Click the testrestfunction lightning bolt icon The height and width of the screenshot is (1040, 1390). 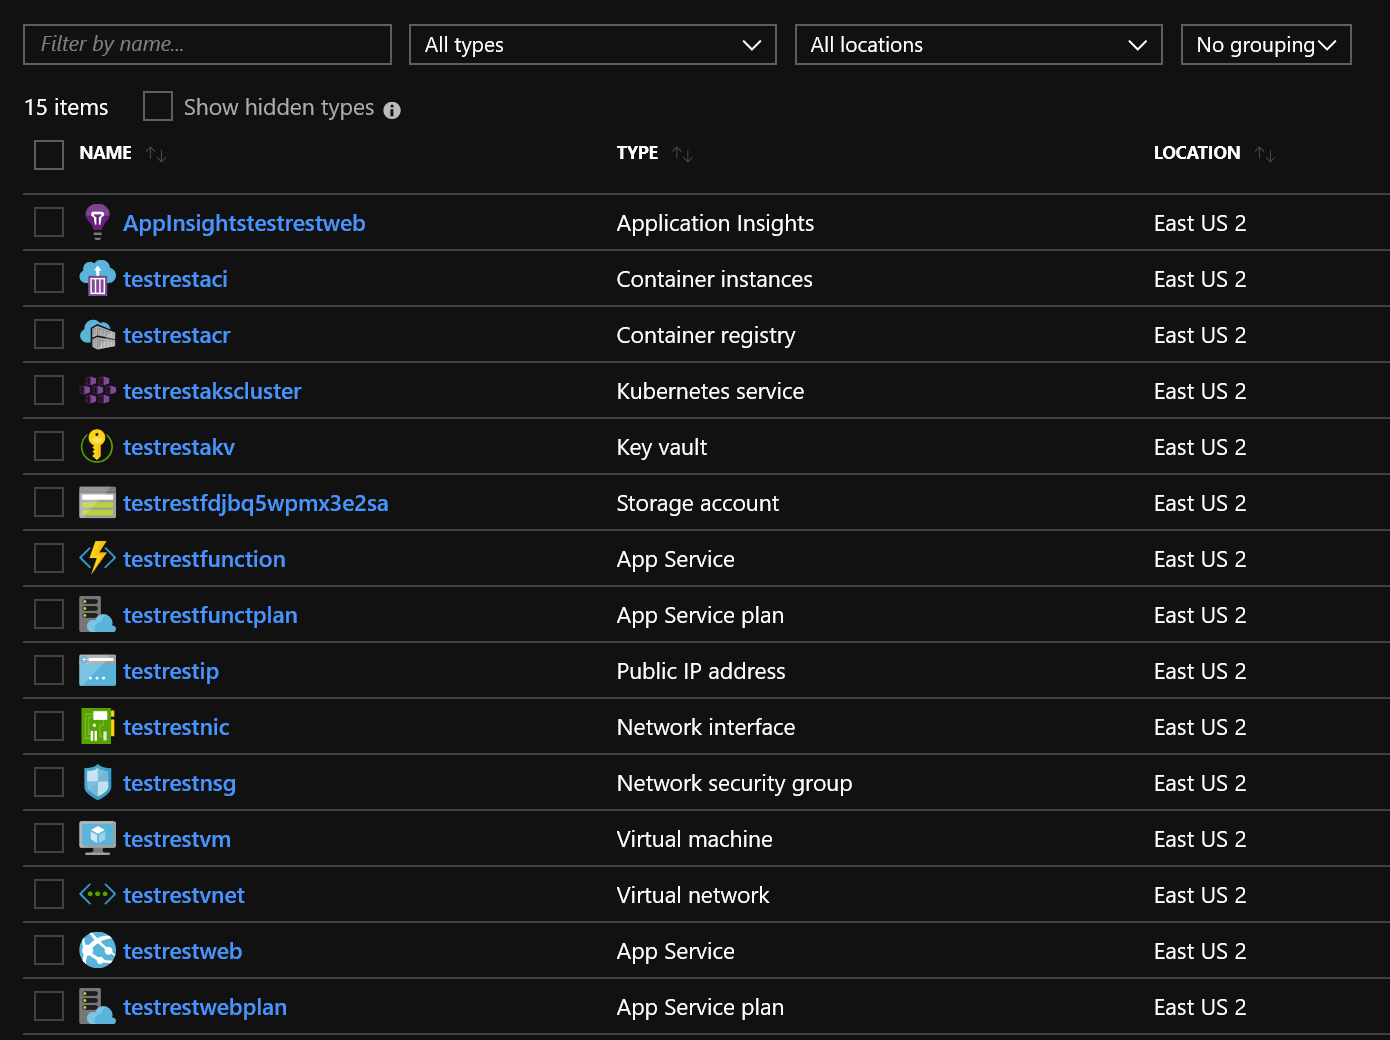(x=97, y=558)
